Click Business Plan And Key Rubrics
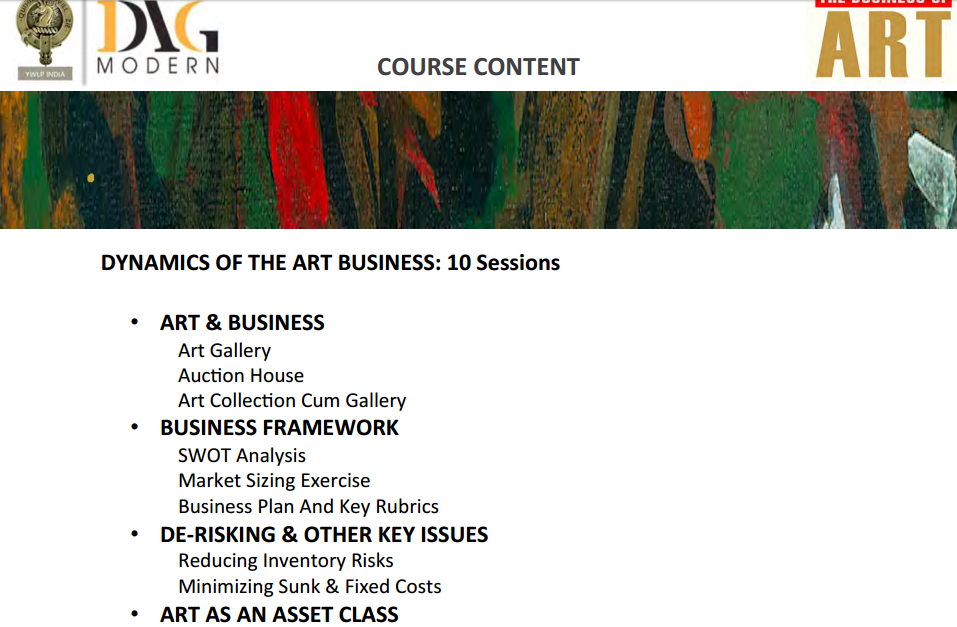Viewport: 957px width, 627px height. (308, 506)
